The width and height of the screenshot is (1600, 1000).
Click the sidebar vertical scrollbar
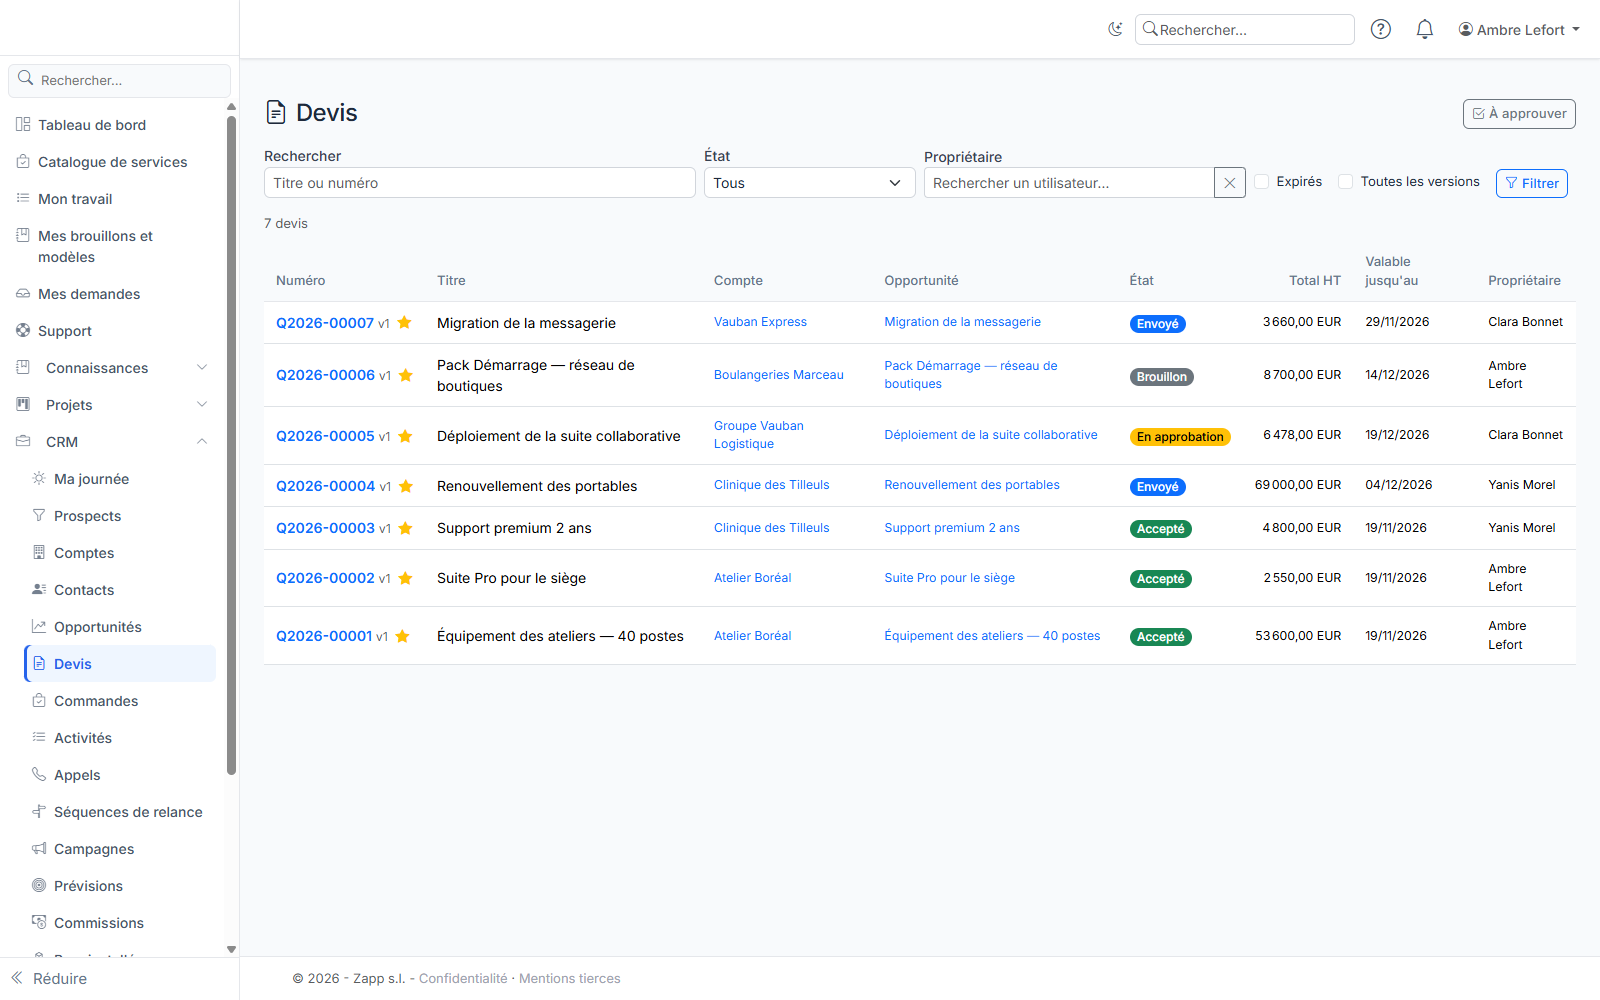tap(231, 445)
